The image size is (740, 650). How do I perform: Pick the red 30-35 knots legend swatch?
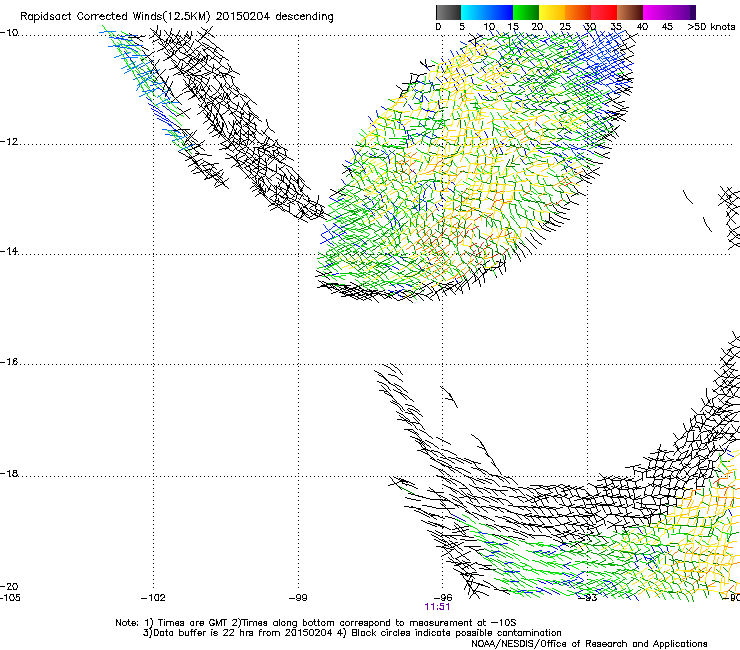pyautogui.click(x=604, y=12)
